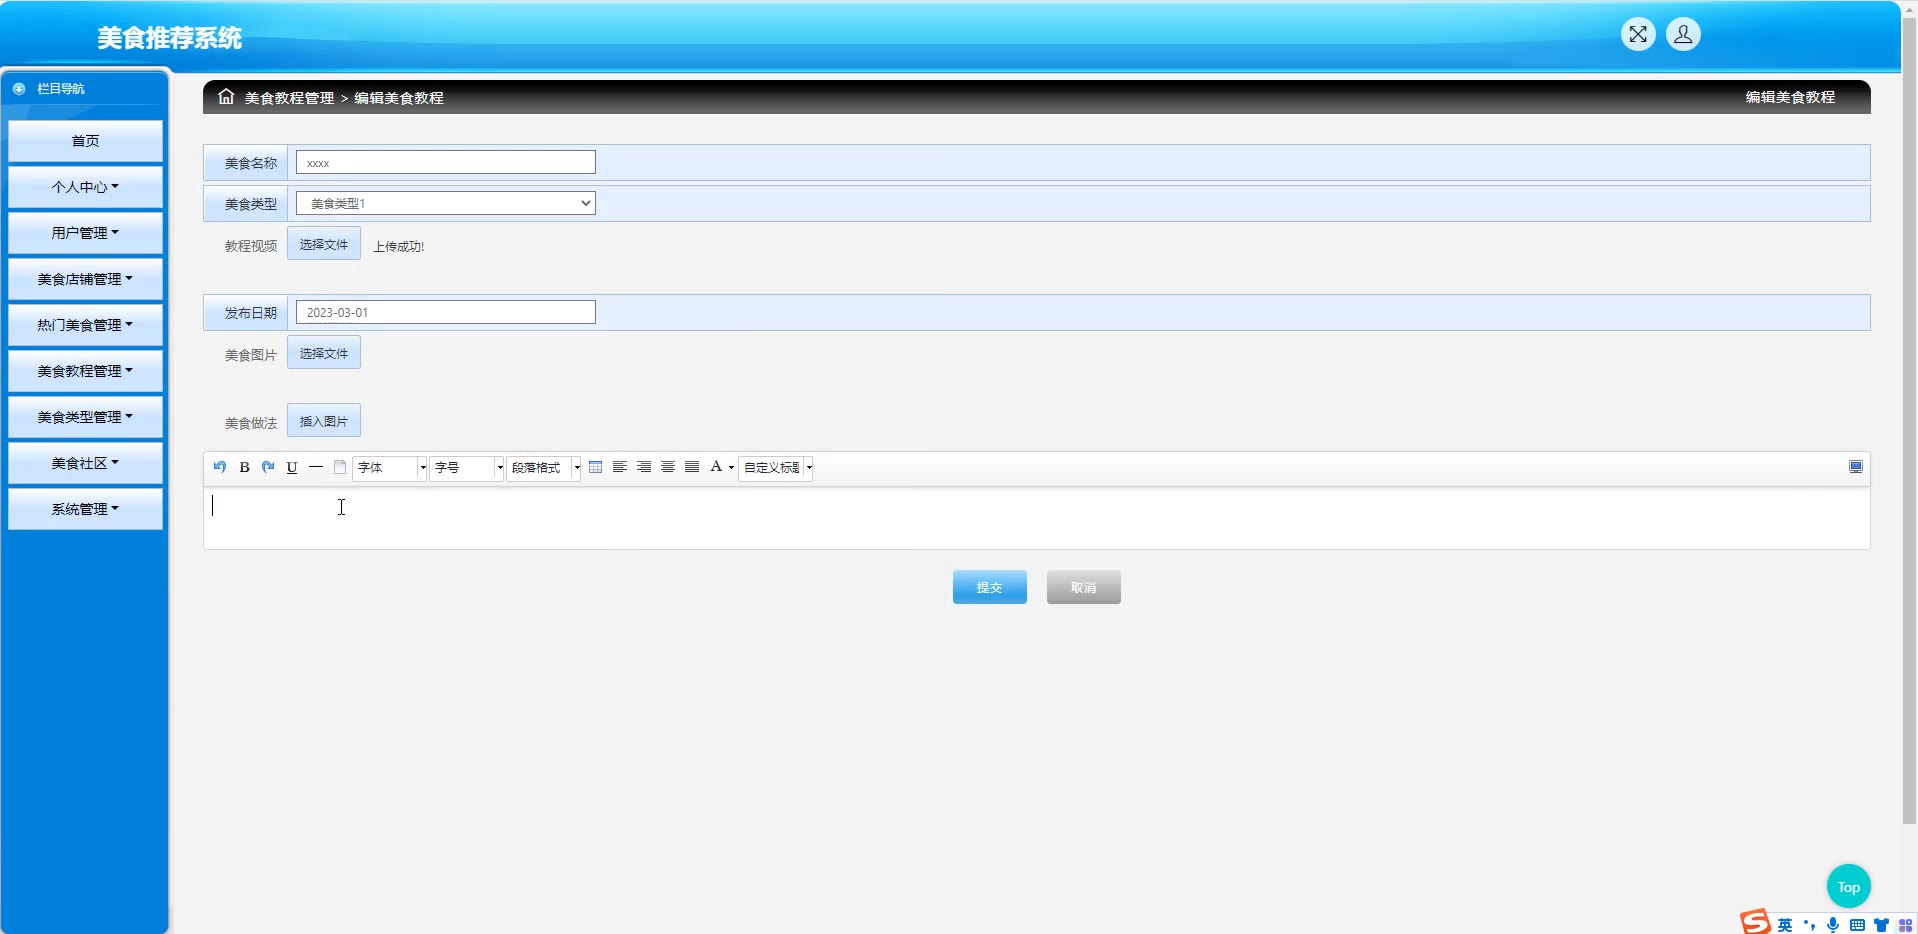
Task: Expand the 美食教程管理 sidebar menu
Action: (x=85, y=371)
